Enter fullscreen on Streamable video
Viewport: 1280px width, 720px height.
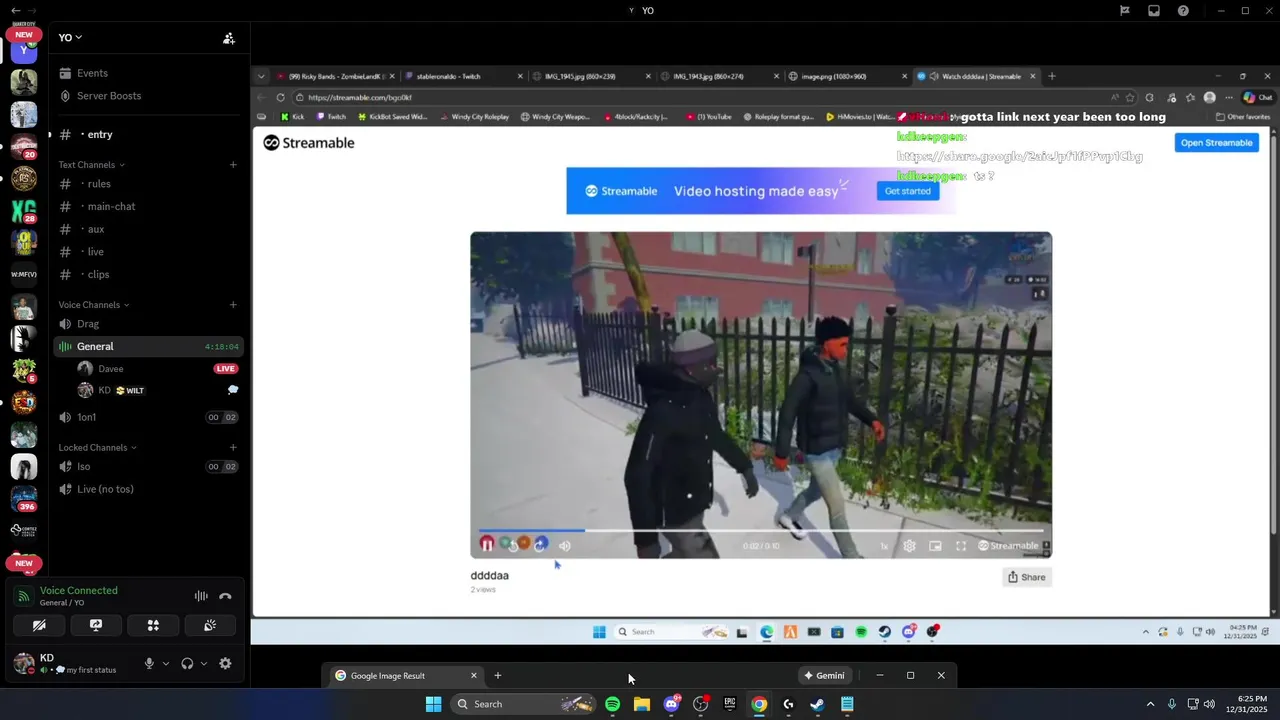point(961,546)
